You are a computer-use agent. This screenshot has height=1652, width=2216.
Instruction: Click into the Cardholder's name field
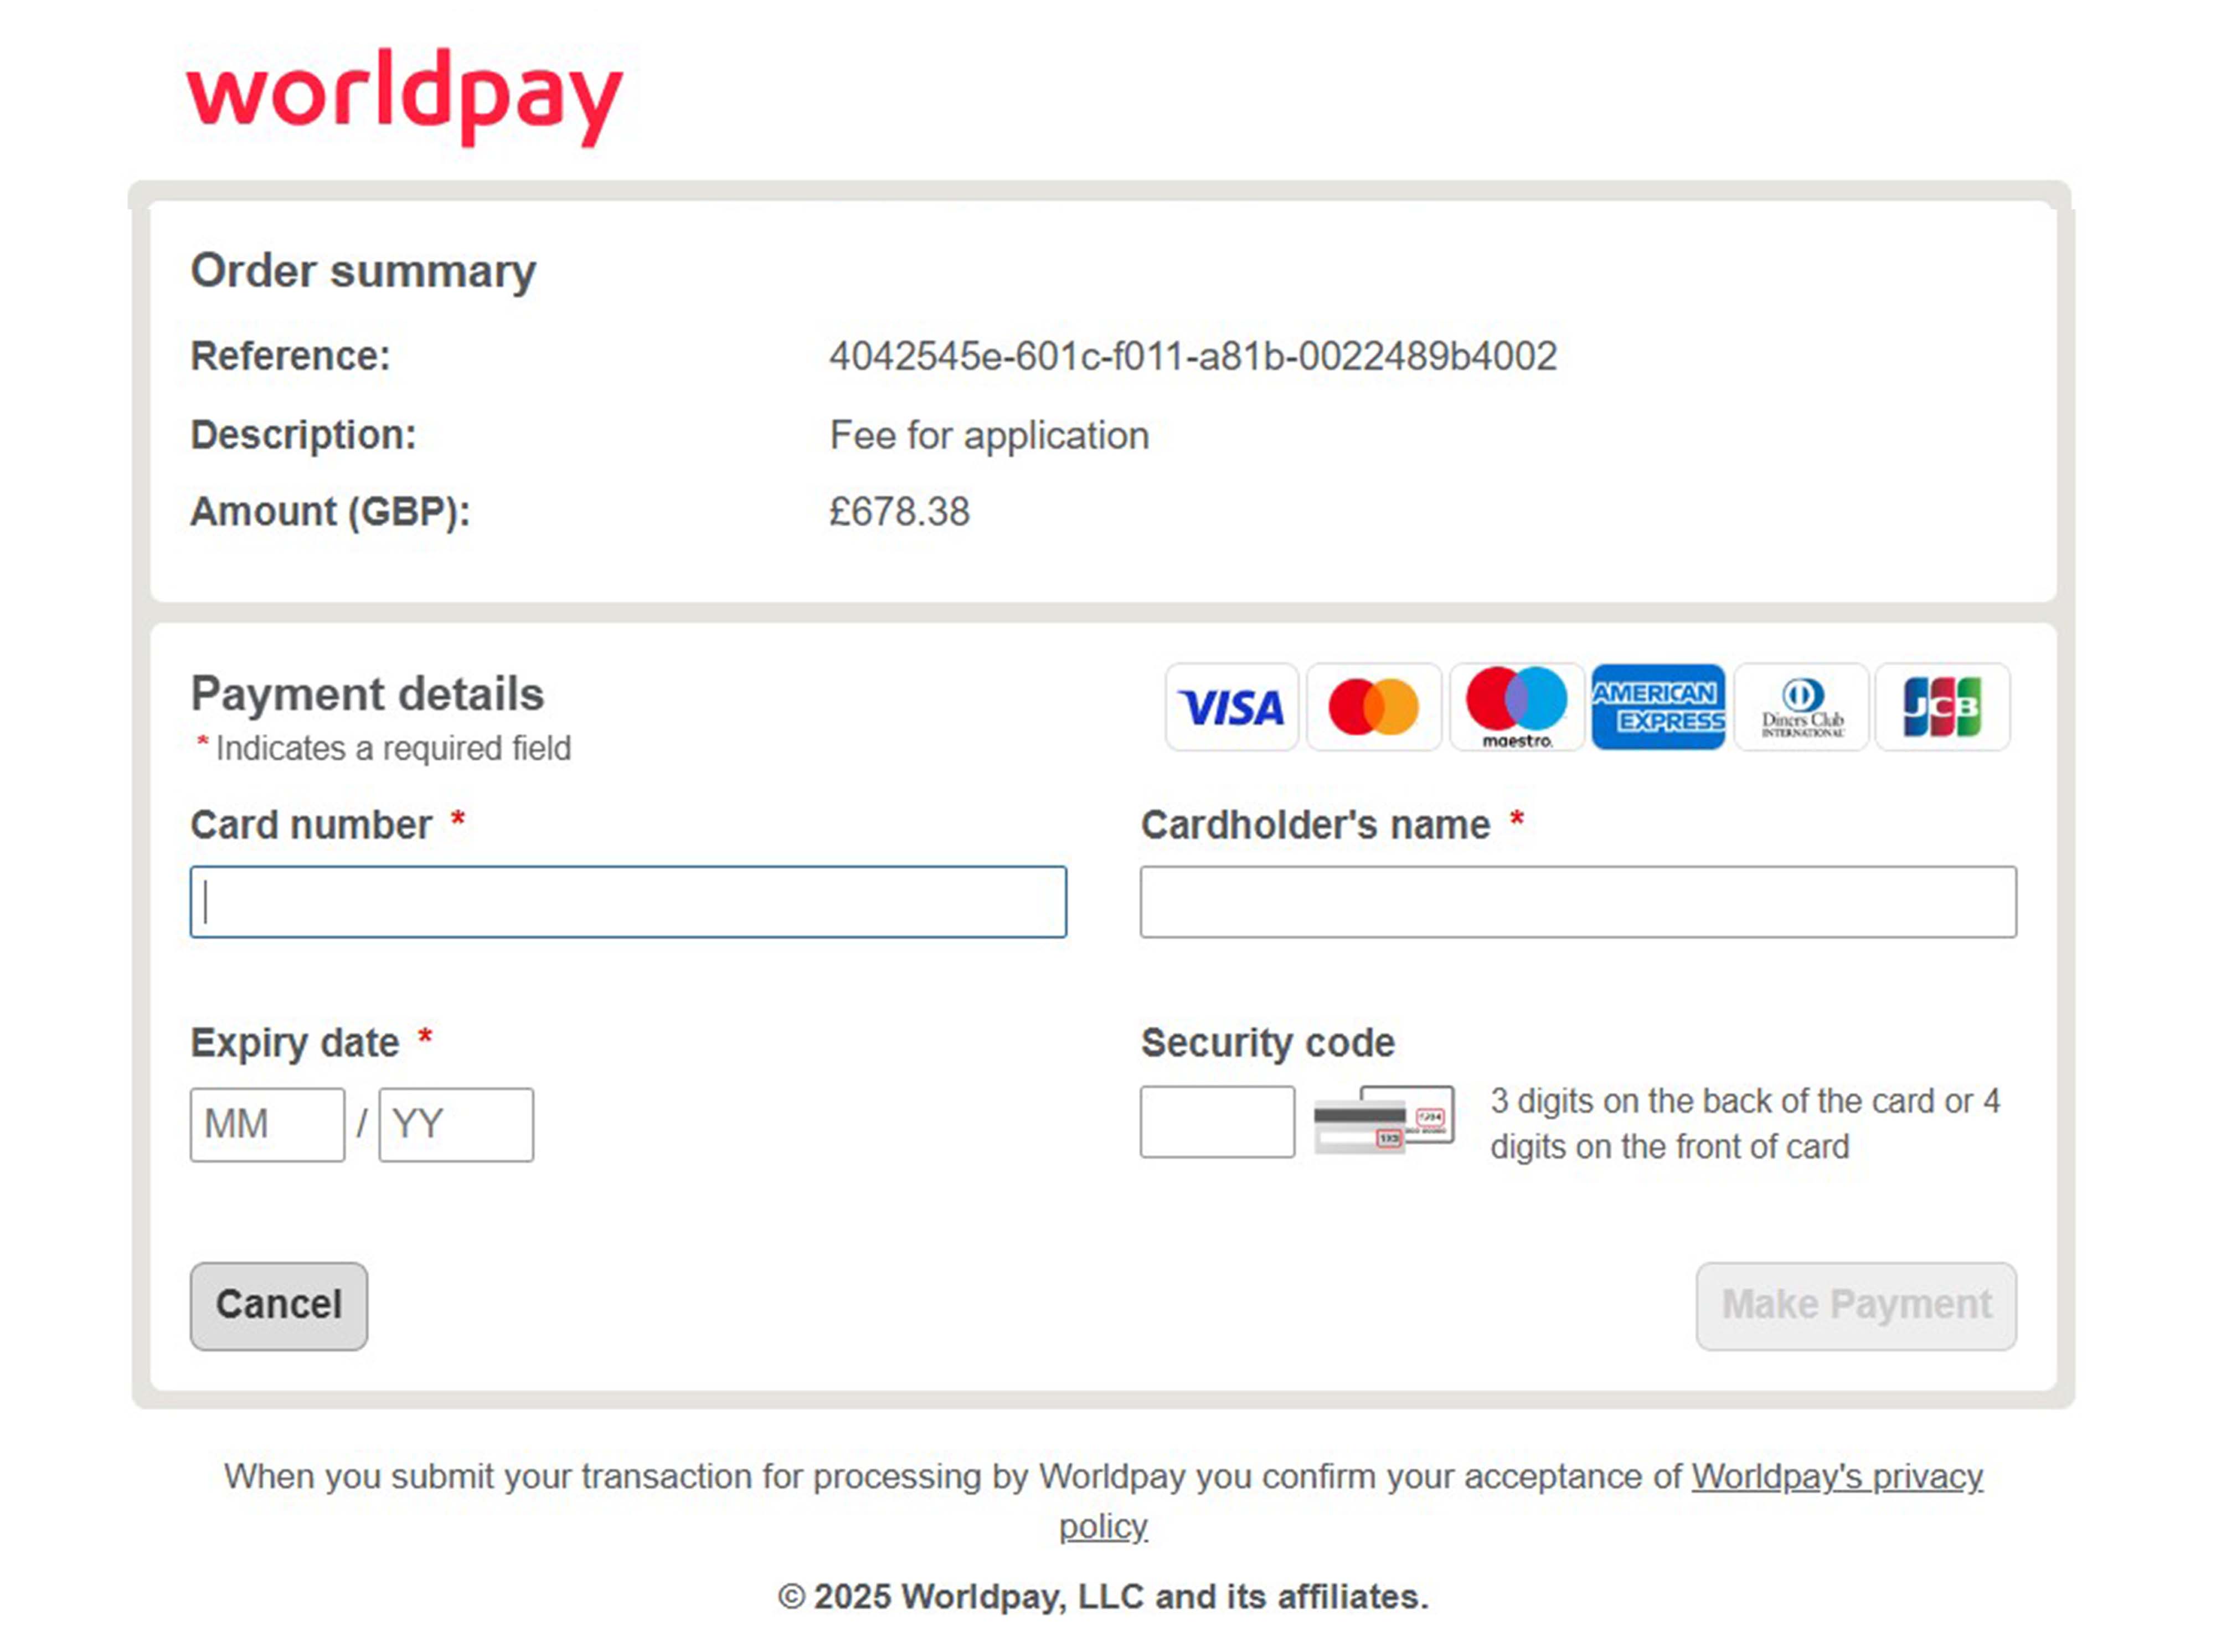[x=1578, y=902]
